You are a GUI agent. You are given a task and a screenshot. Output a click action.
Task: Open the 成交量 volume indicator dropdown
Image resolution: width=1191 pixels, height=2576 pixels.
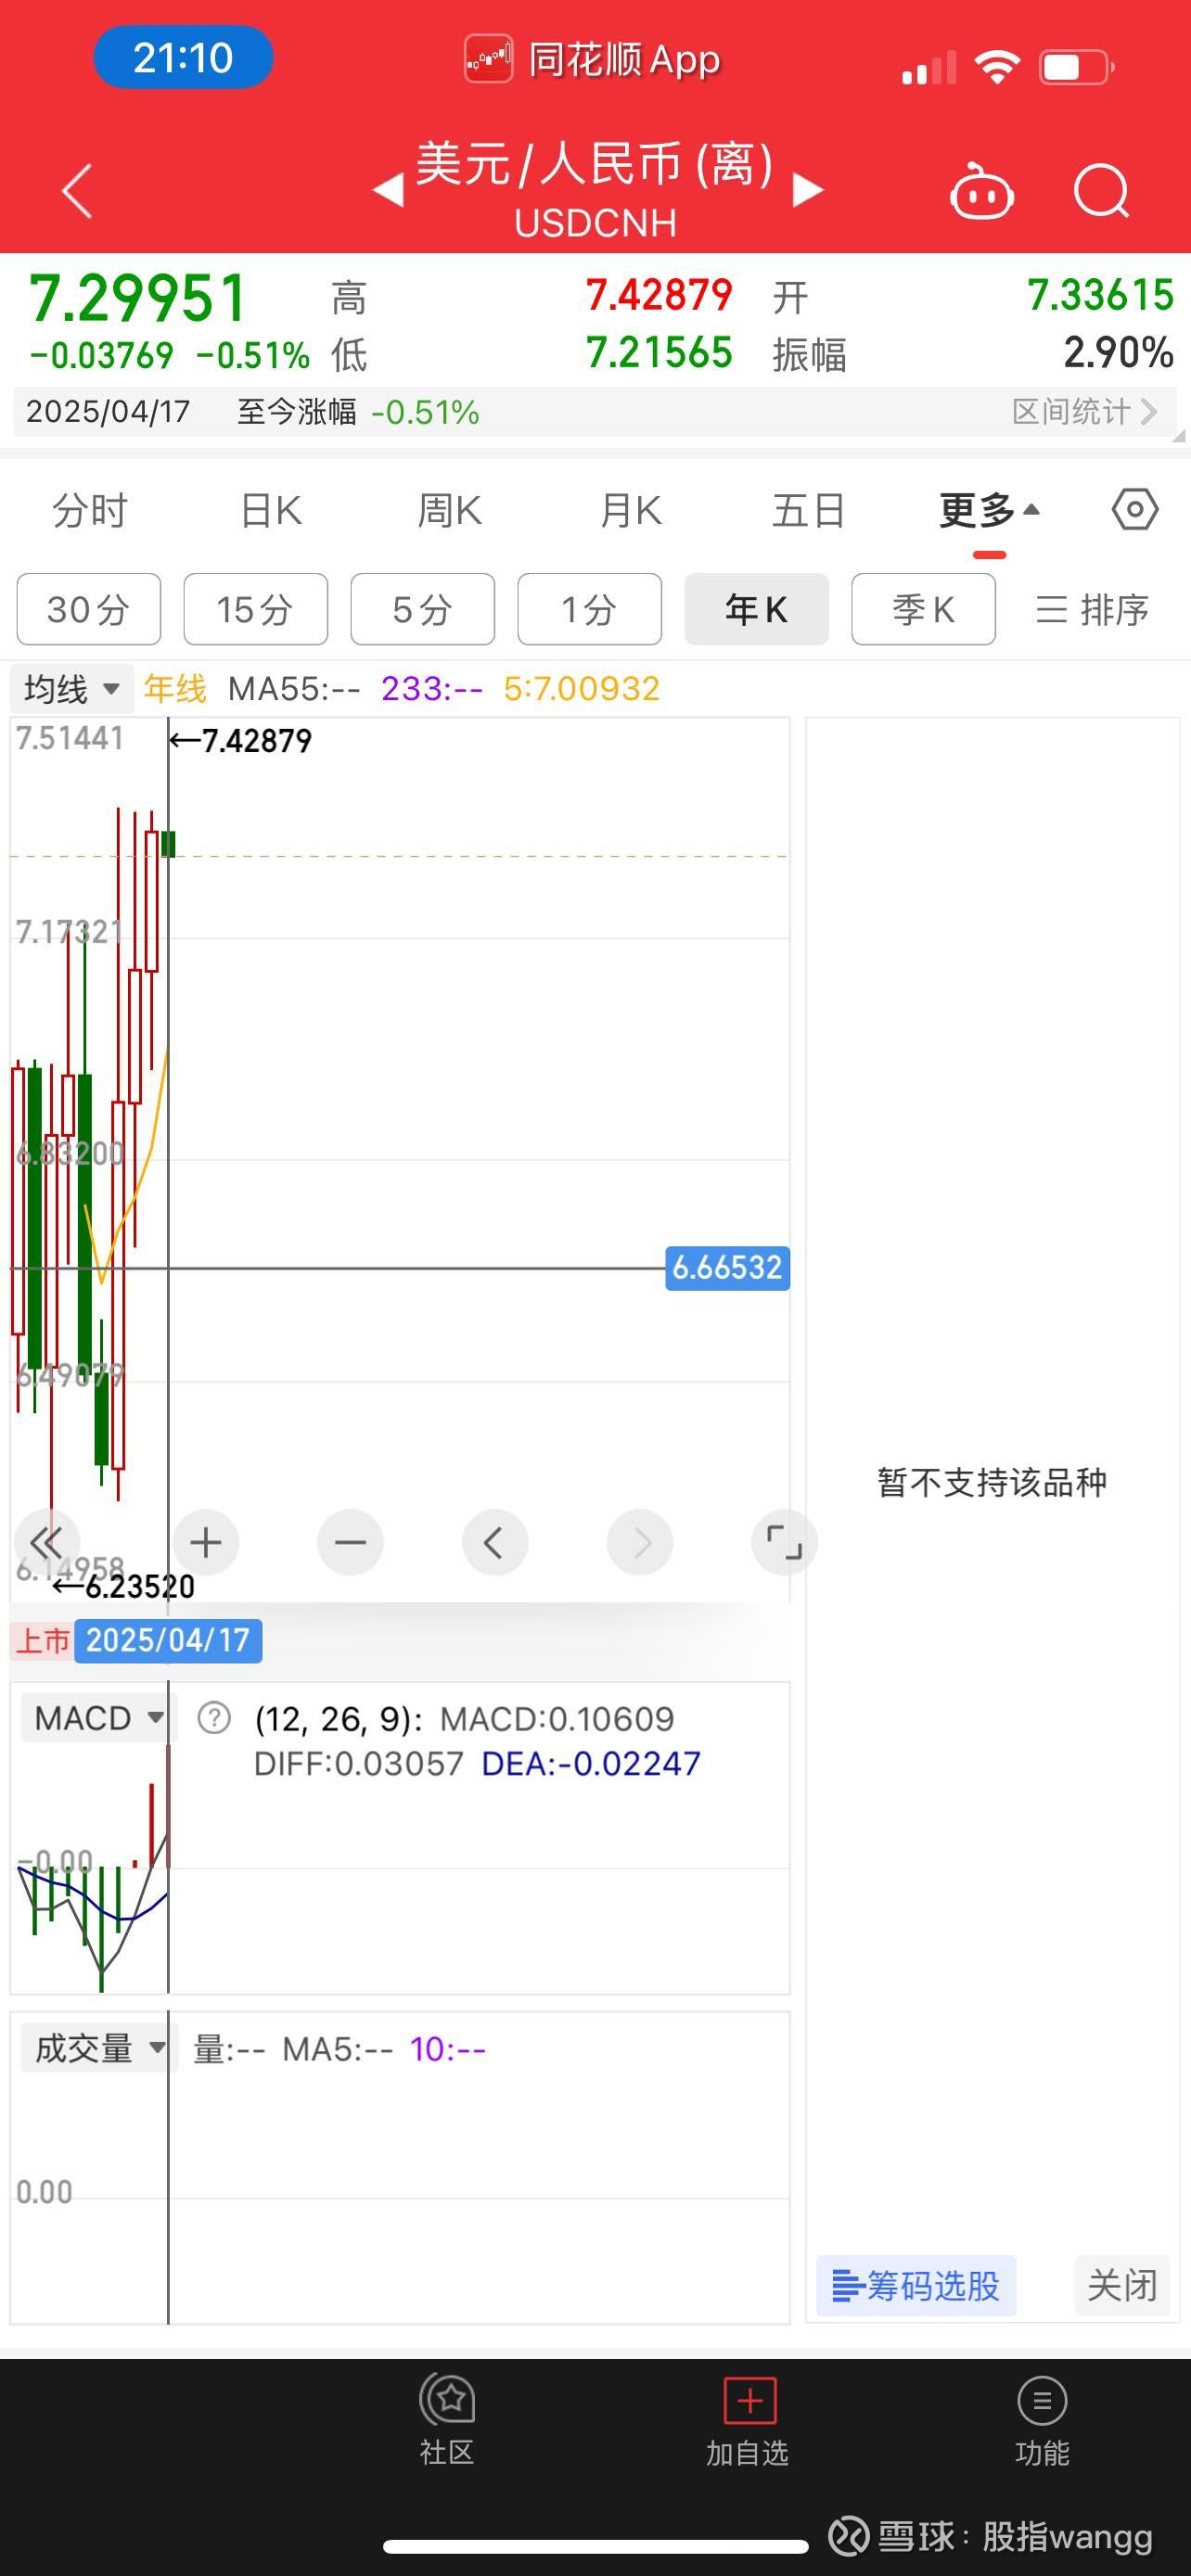[x=97, y=2049]
